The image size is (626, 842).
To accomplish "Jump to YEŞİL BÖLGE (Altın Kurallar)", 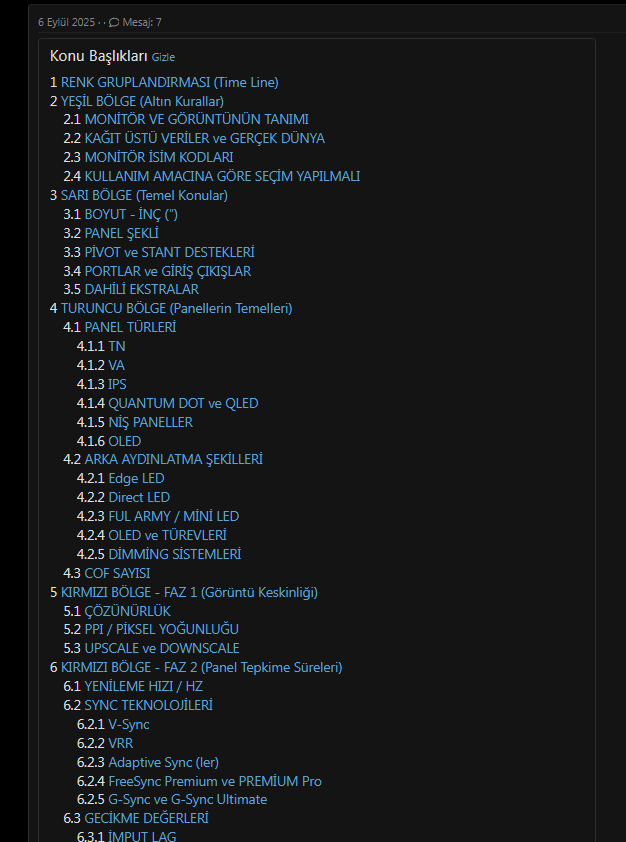I will coord(142,101).
